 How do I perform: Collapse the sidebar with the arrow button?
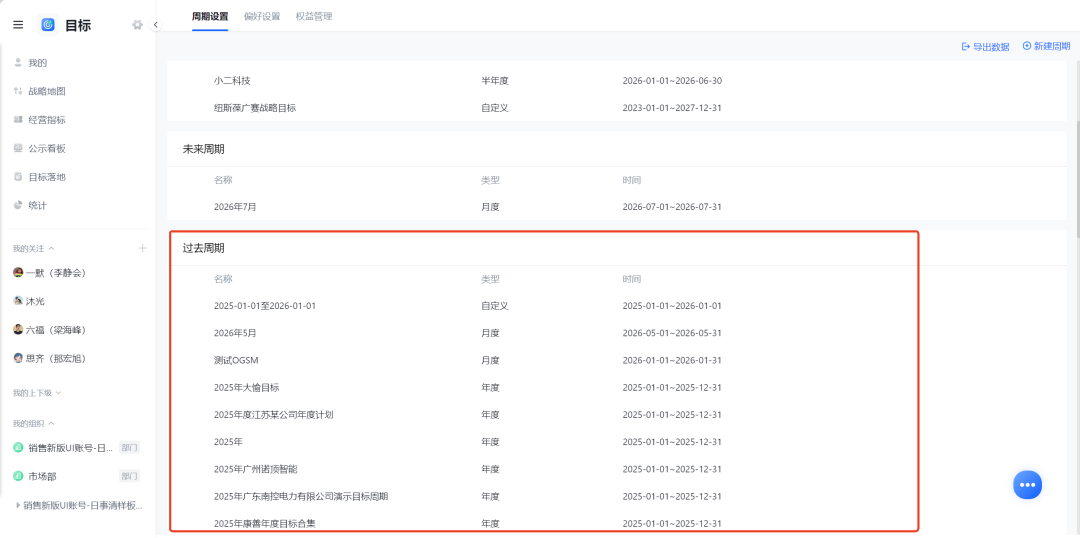[x=156, y=25]
